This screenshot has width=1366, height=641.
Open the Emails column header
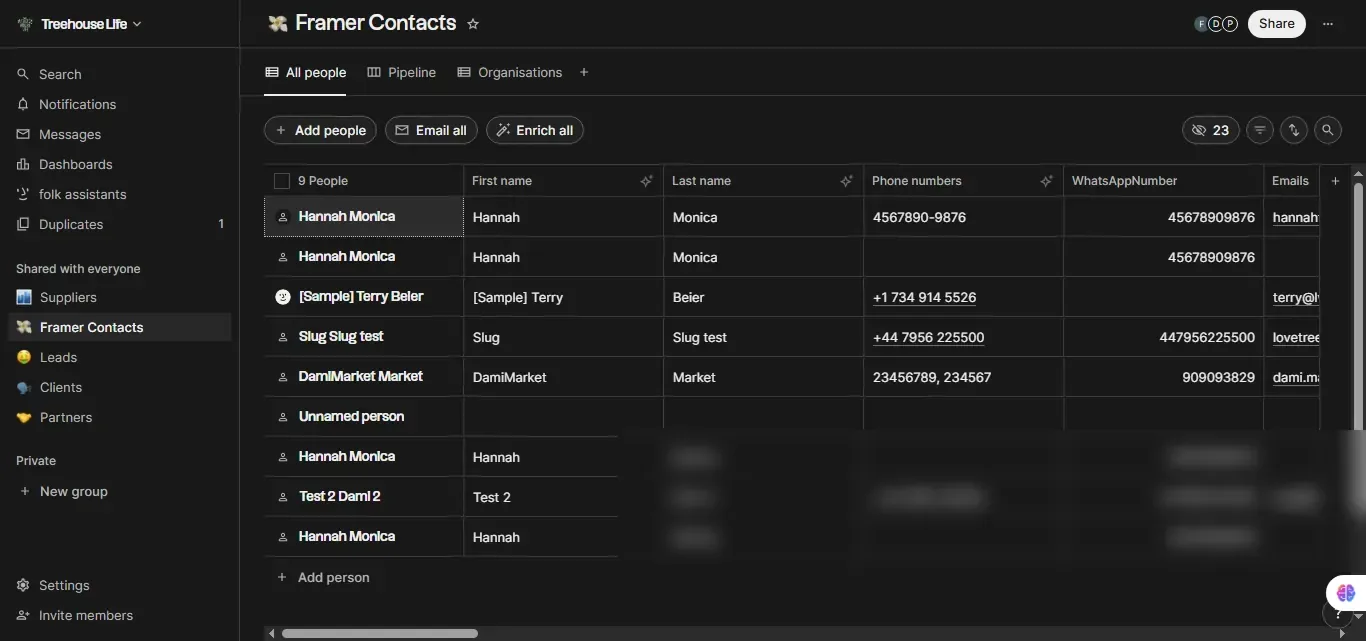pos(1291,181)
